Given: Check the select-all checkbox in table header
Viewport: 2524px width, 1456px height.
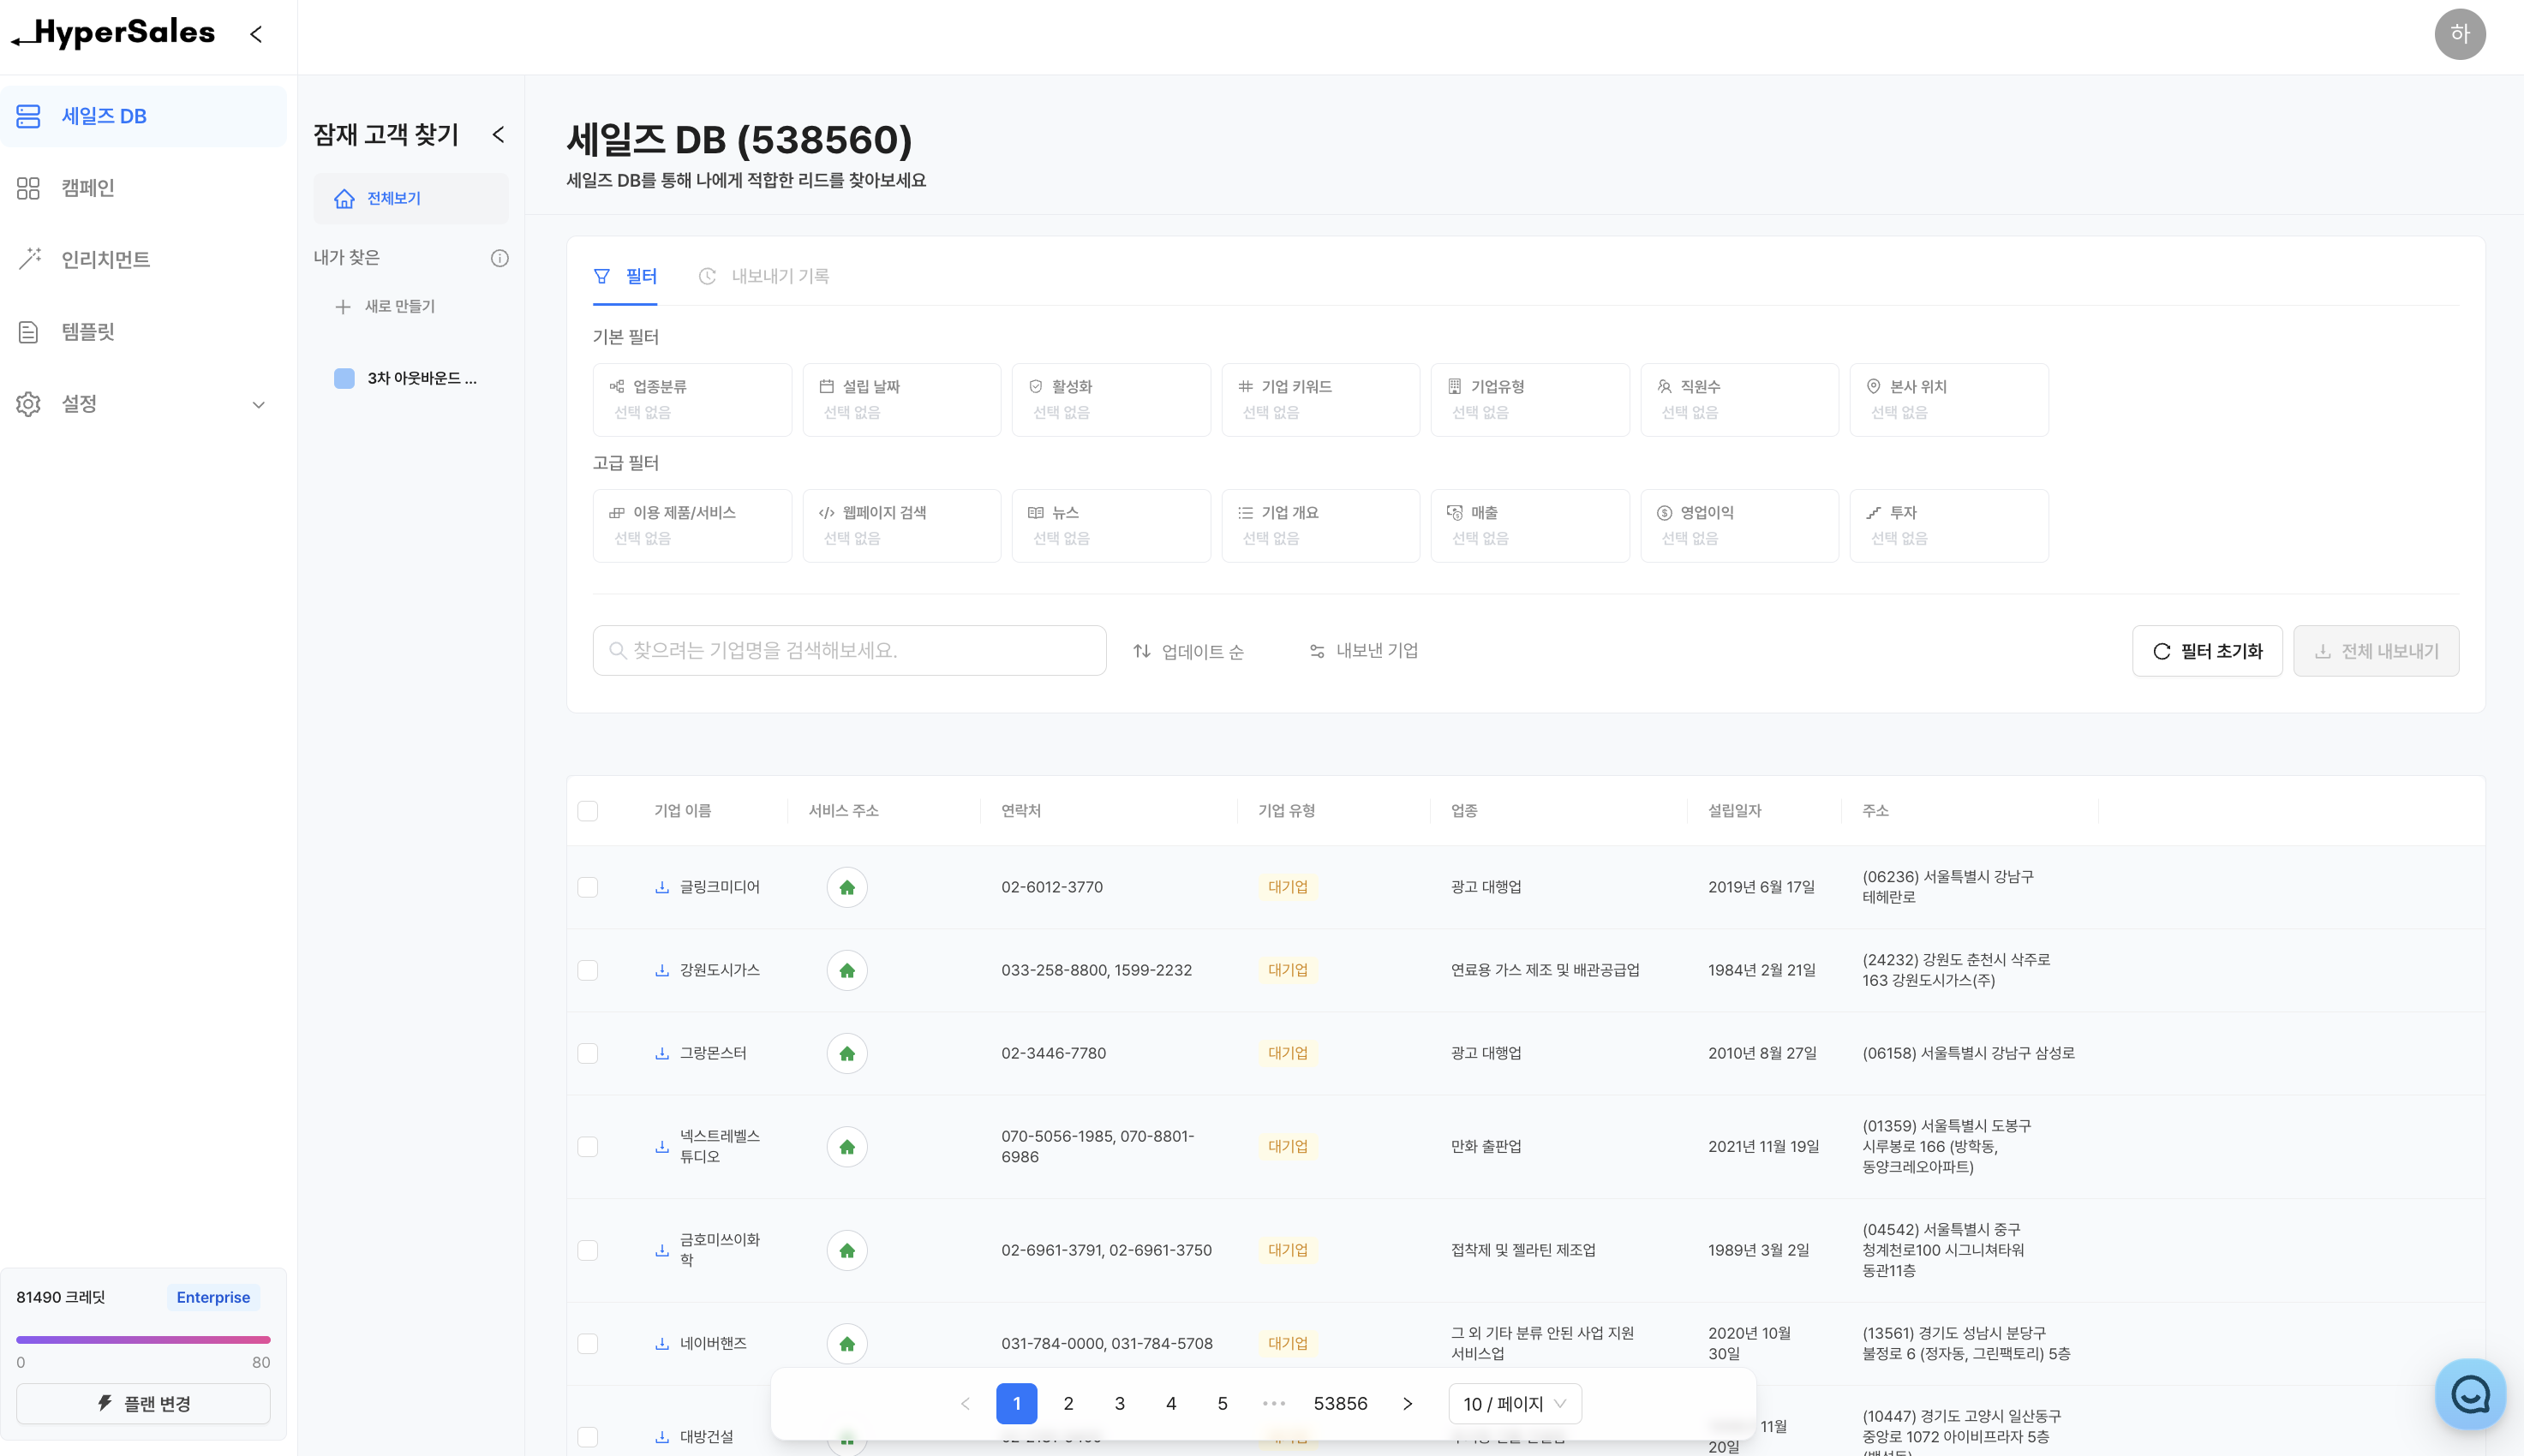Looking at the screenshot, I should tap(587, 811).
